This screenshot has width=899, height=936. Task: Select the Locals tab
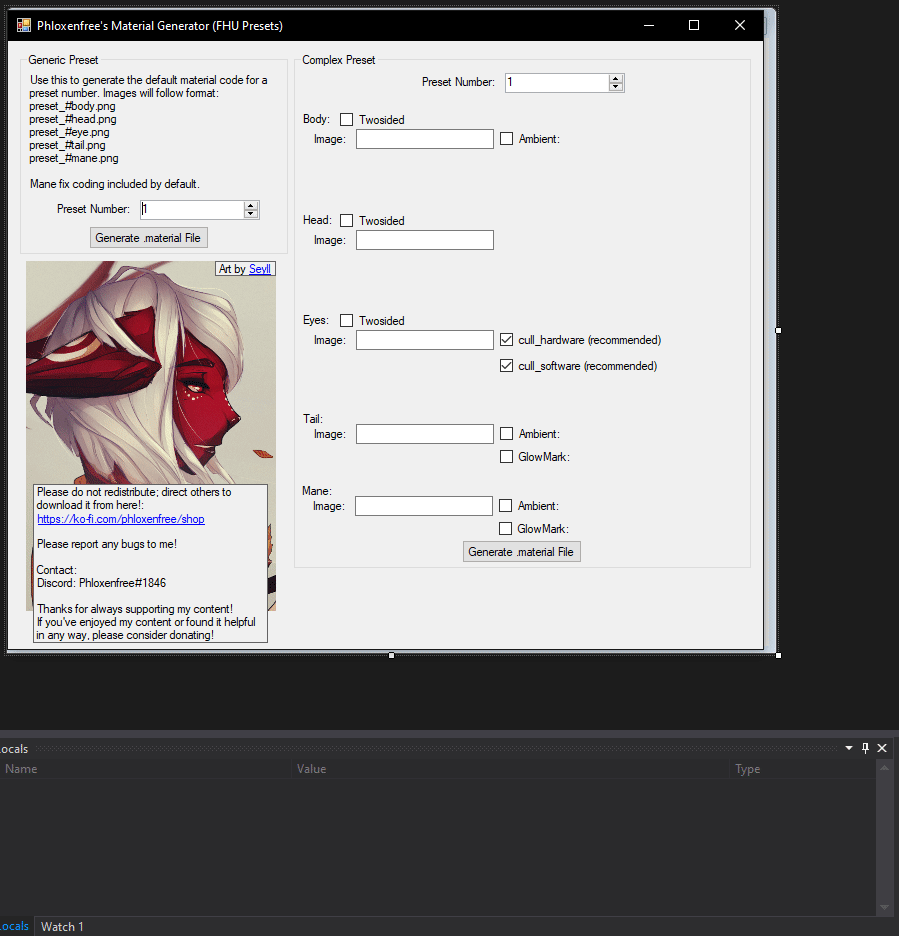(x=13, y=926)
